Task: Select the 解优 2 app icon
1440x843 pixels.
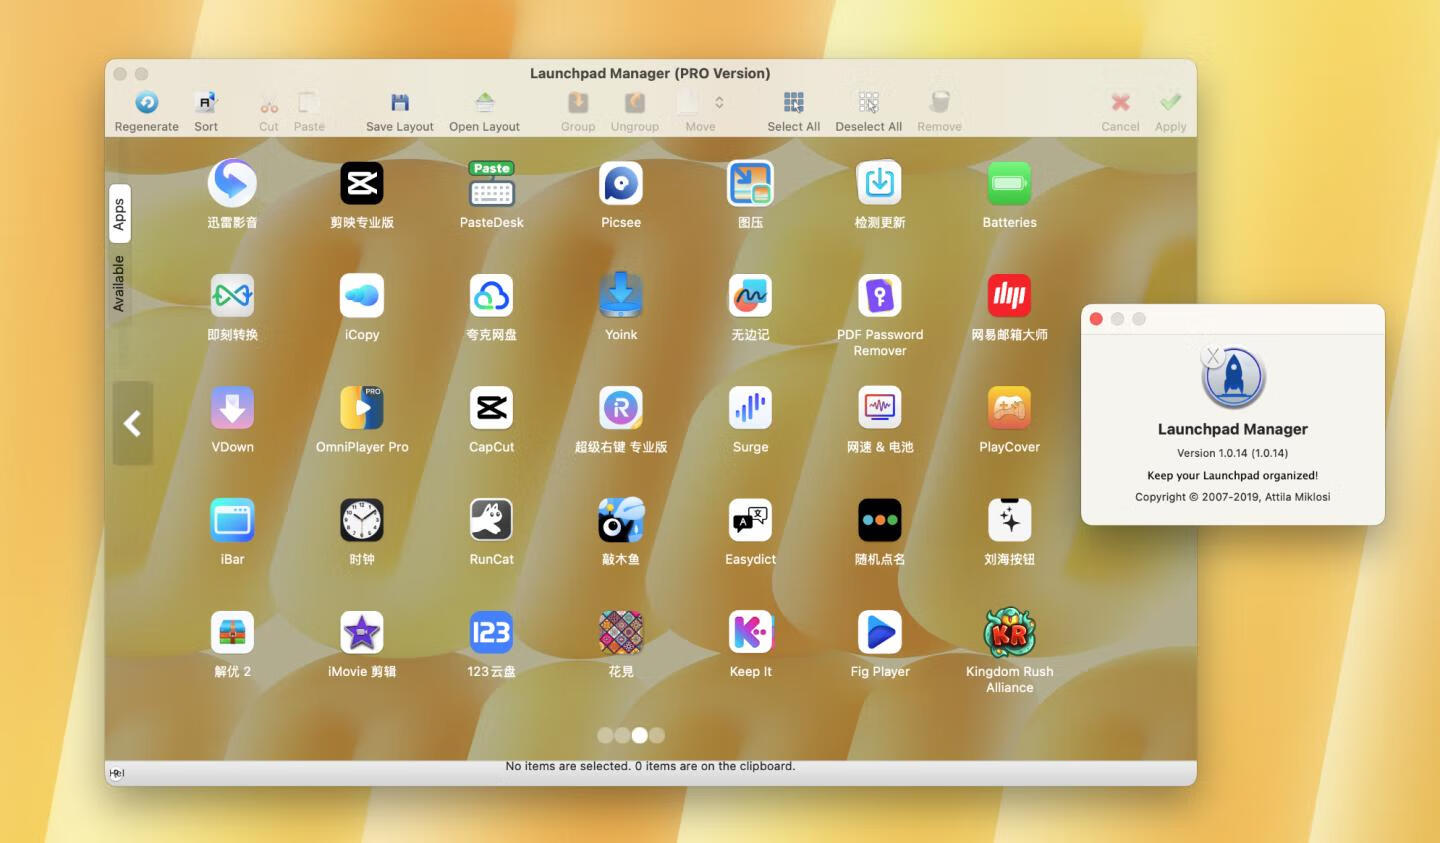Action: pos(232,633)
